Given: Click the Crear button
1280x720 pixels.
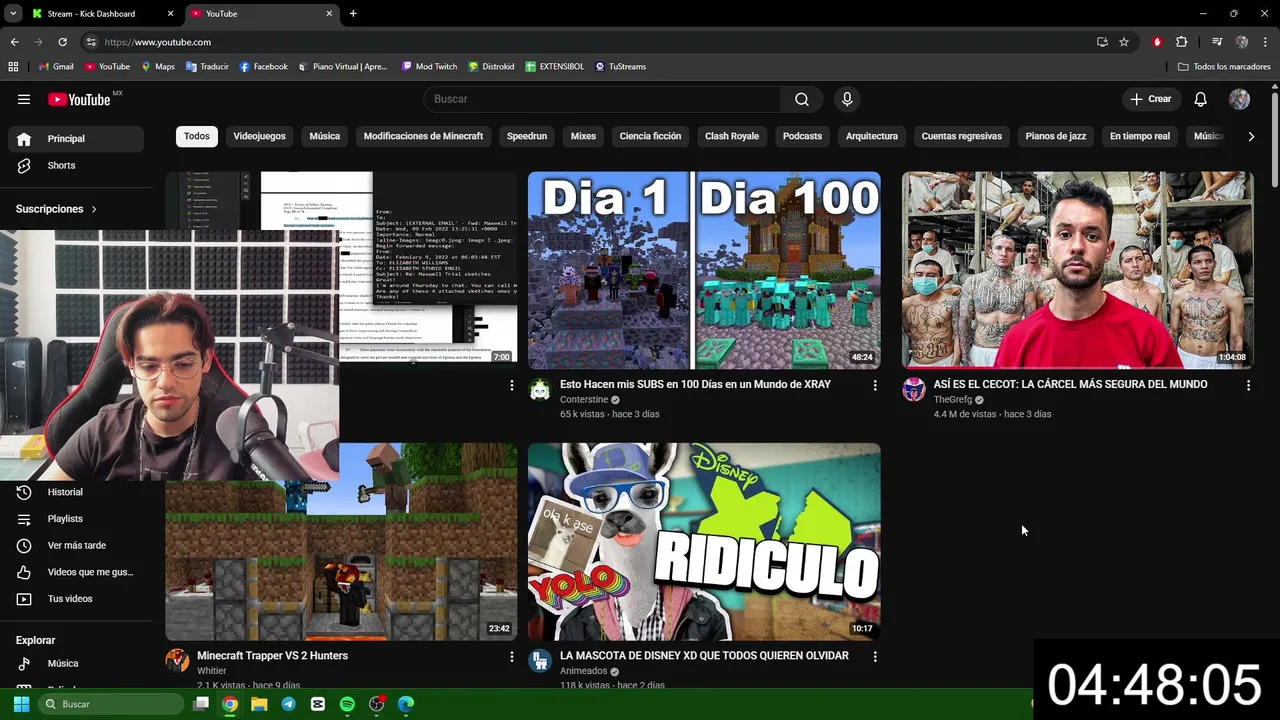Looking at the screenshot, I should 1151,99.
